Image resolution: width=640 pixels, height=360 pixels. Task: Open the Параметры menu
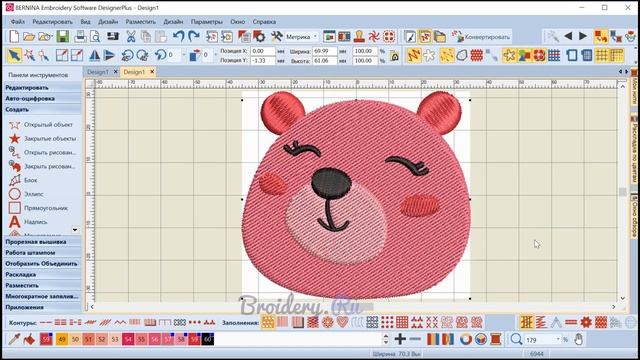tap(207, 22)
